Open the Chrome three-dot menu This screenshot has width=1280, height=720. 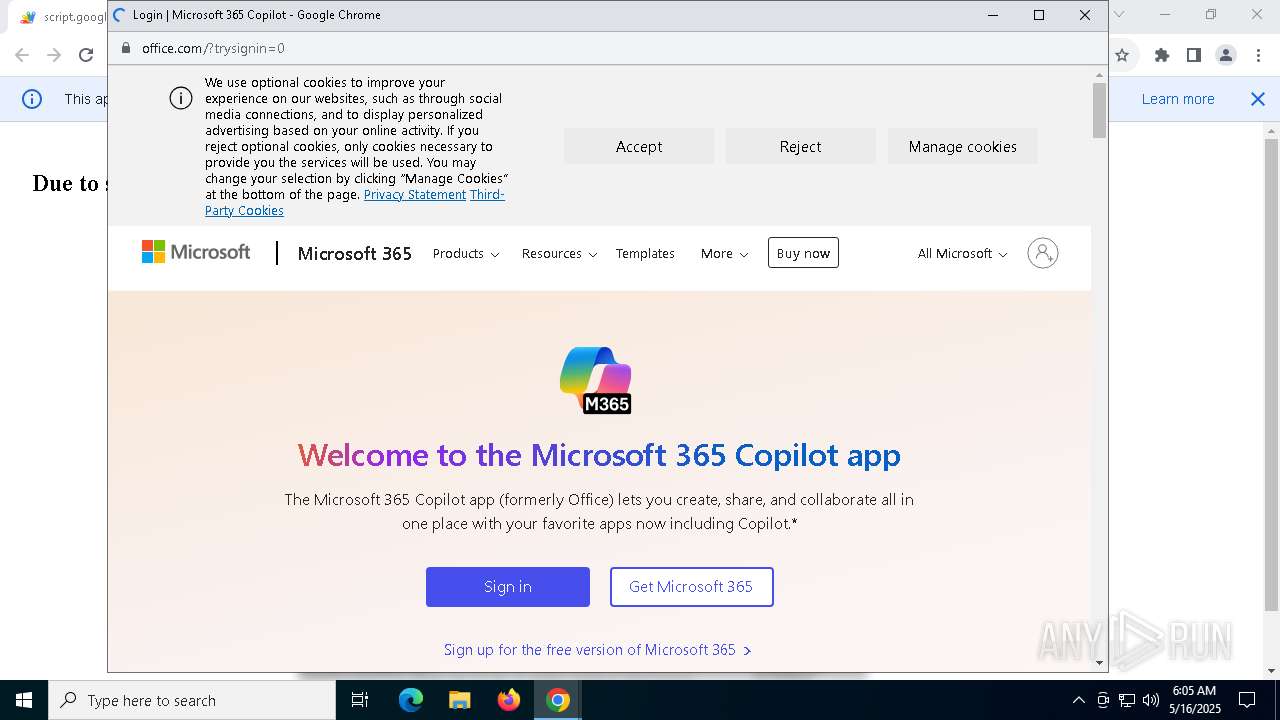1257,55
